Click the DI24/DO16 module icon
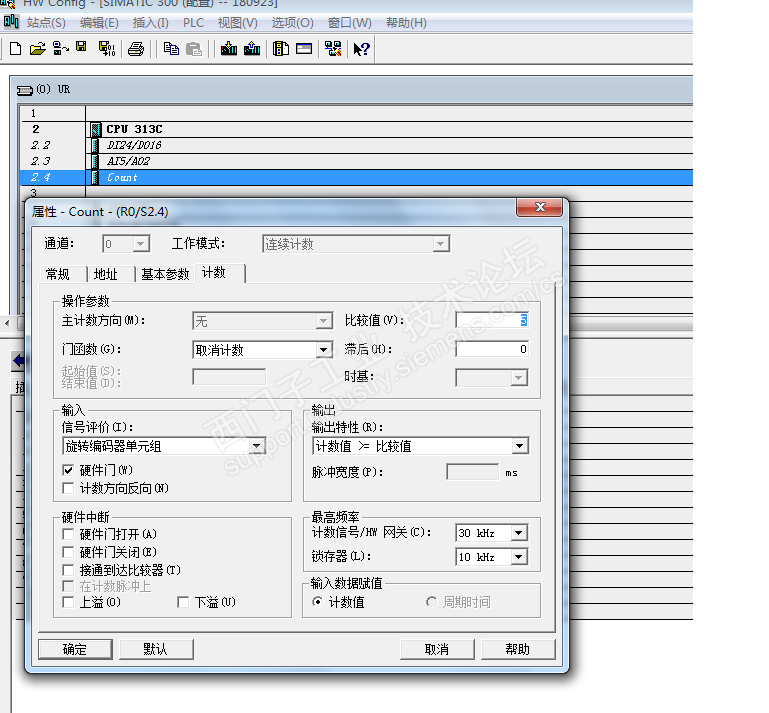The height and width of the screenshot is (713, 769). 96,145
